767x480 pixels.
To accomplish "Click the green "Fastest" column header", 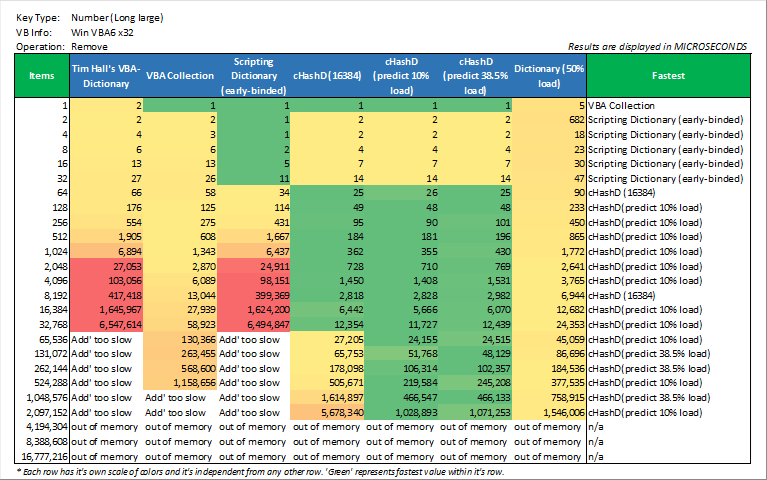I will [x=667, y=75].
